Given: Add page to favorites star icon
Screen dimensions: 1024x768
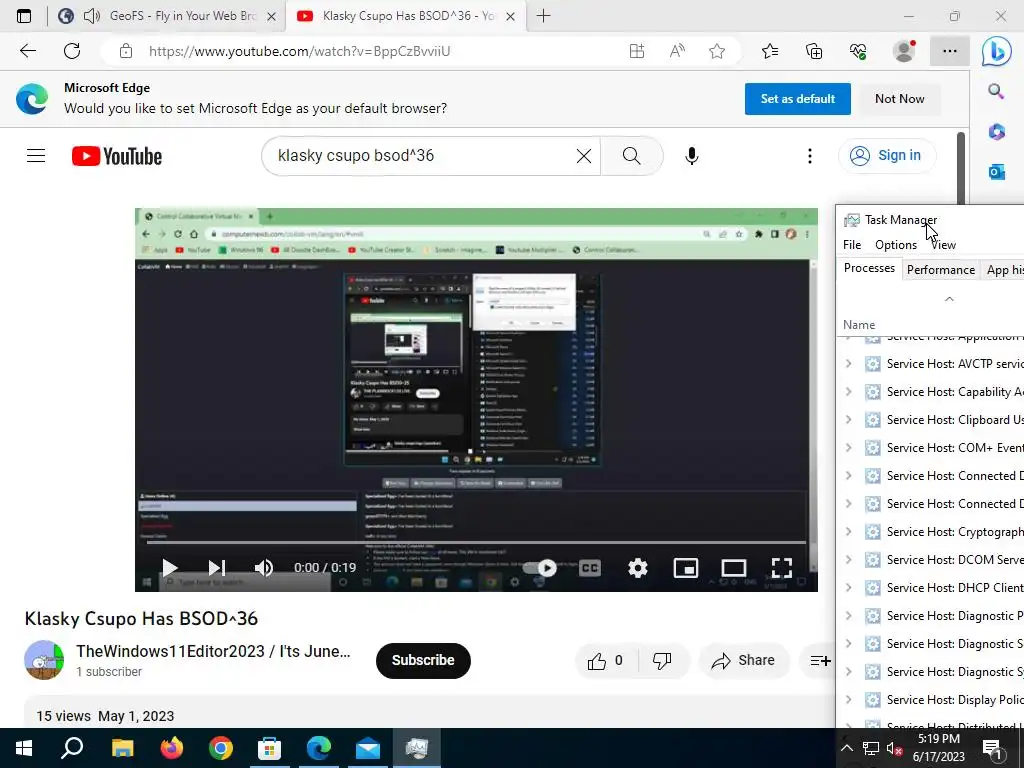Looking at the screenshot, I should [717, 51].
